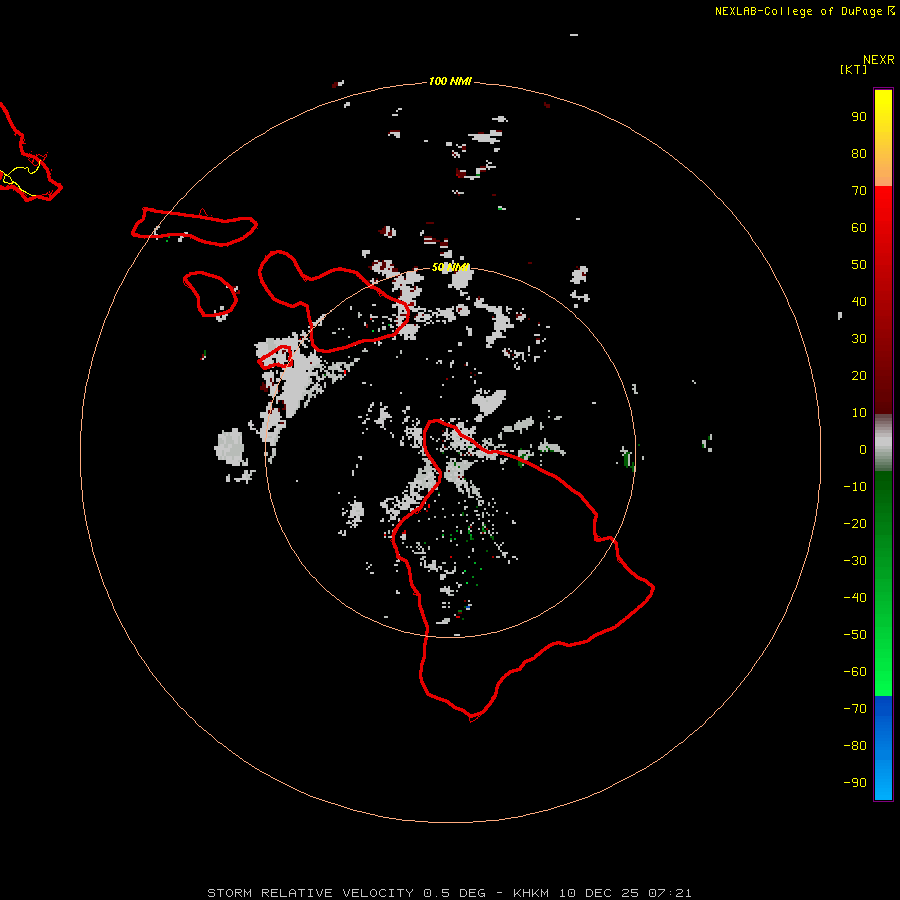Select the 100 NMI range ring label
The width and height of the screenshot is (900, 900).
(x=450, y=81)
